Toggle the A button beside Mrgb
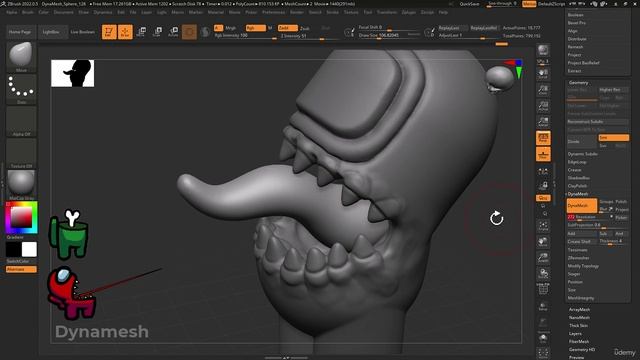Screen dimensions: 640x360 coord(218,28)
